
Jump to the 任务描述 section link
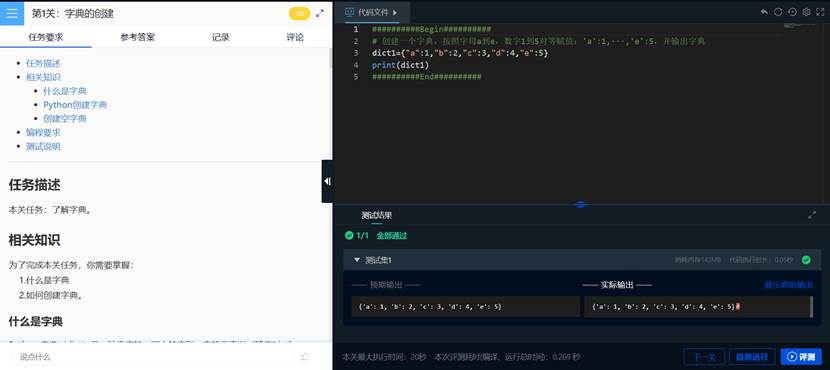(x=43, y=64)
